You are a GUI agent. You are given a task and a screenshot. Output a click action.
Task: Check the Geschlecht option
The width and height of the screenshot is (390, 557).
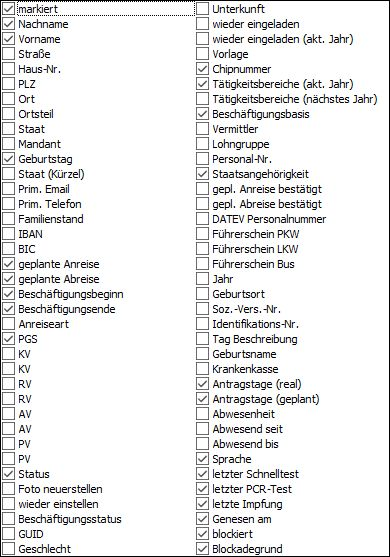pos(9,549)
